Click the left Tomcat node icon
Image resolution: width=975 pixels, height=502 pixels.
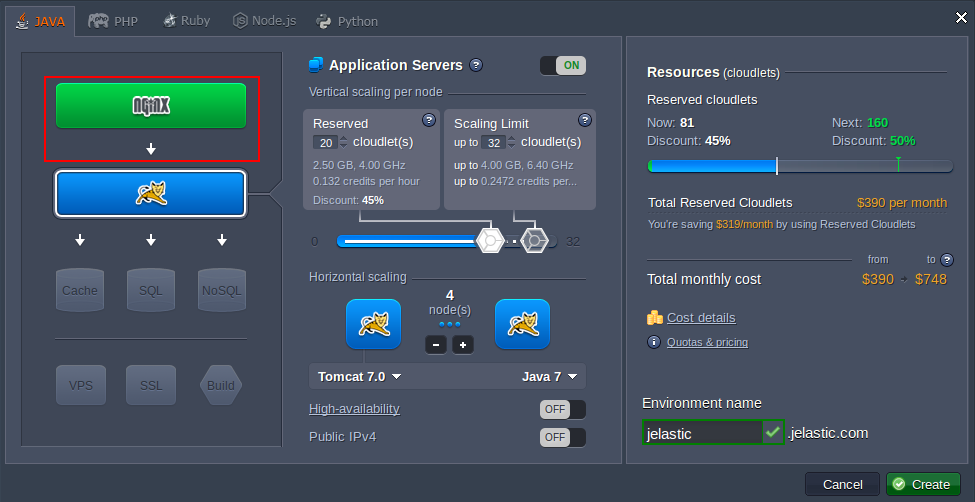tap(373, 324)
